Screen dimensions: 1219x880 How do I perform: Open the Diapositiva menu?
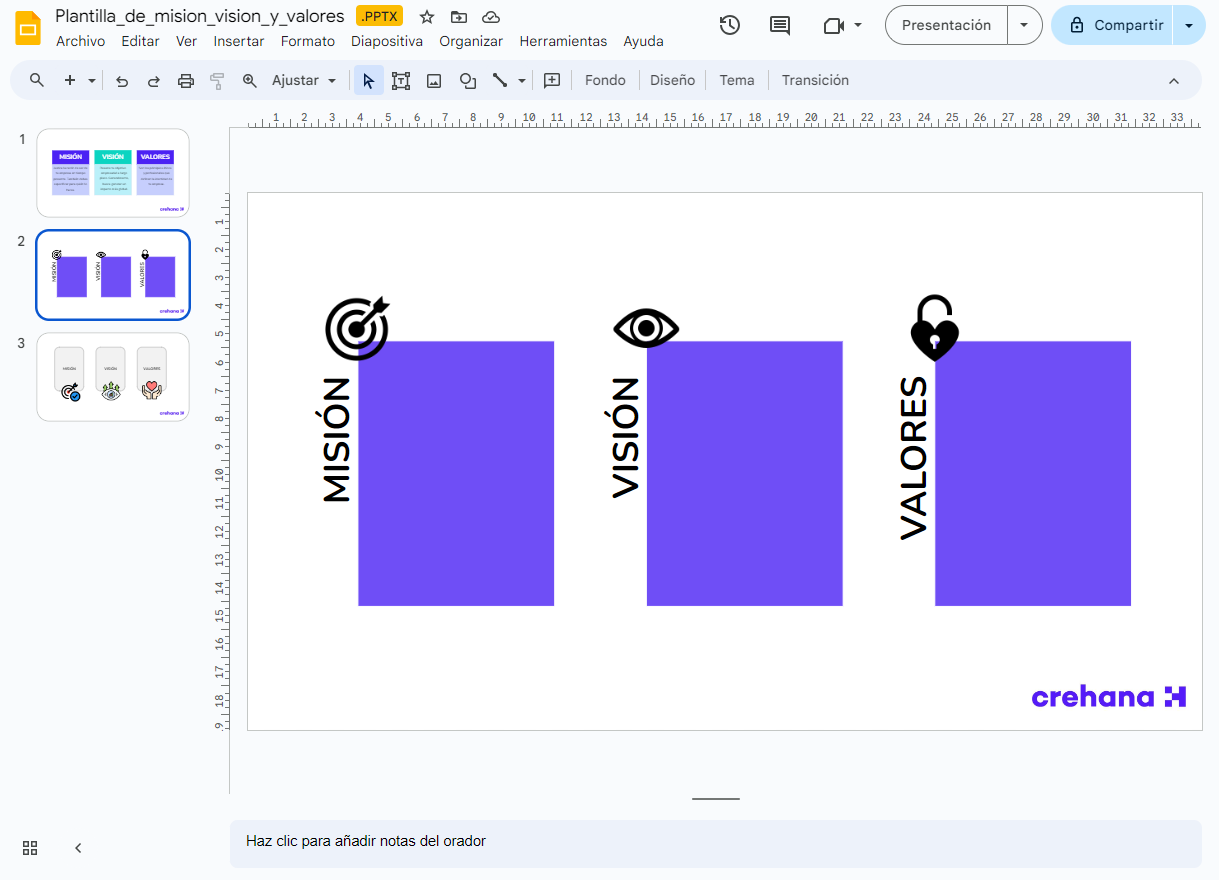386,41
